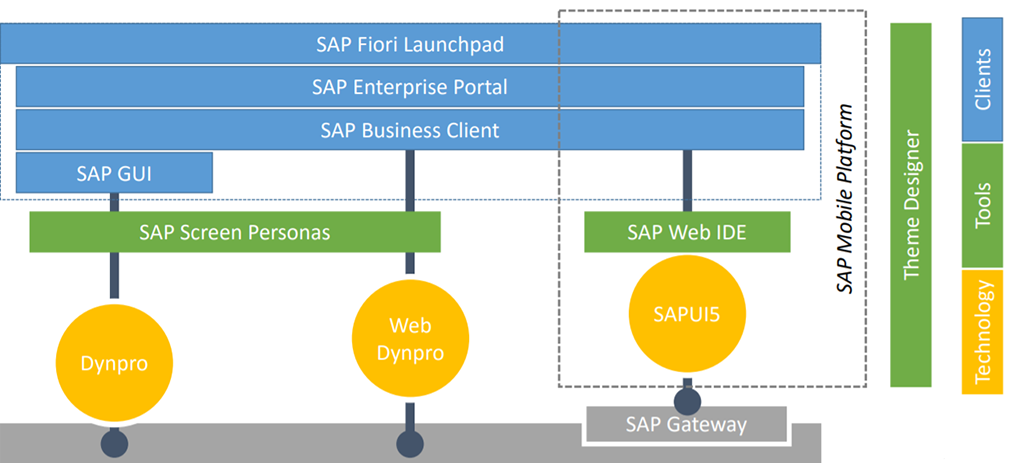Select the Web Dynpro circle
This screenshot has height=463, width=1024.
pos(410,340)
